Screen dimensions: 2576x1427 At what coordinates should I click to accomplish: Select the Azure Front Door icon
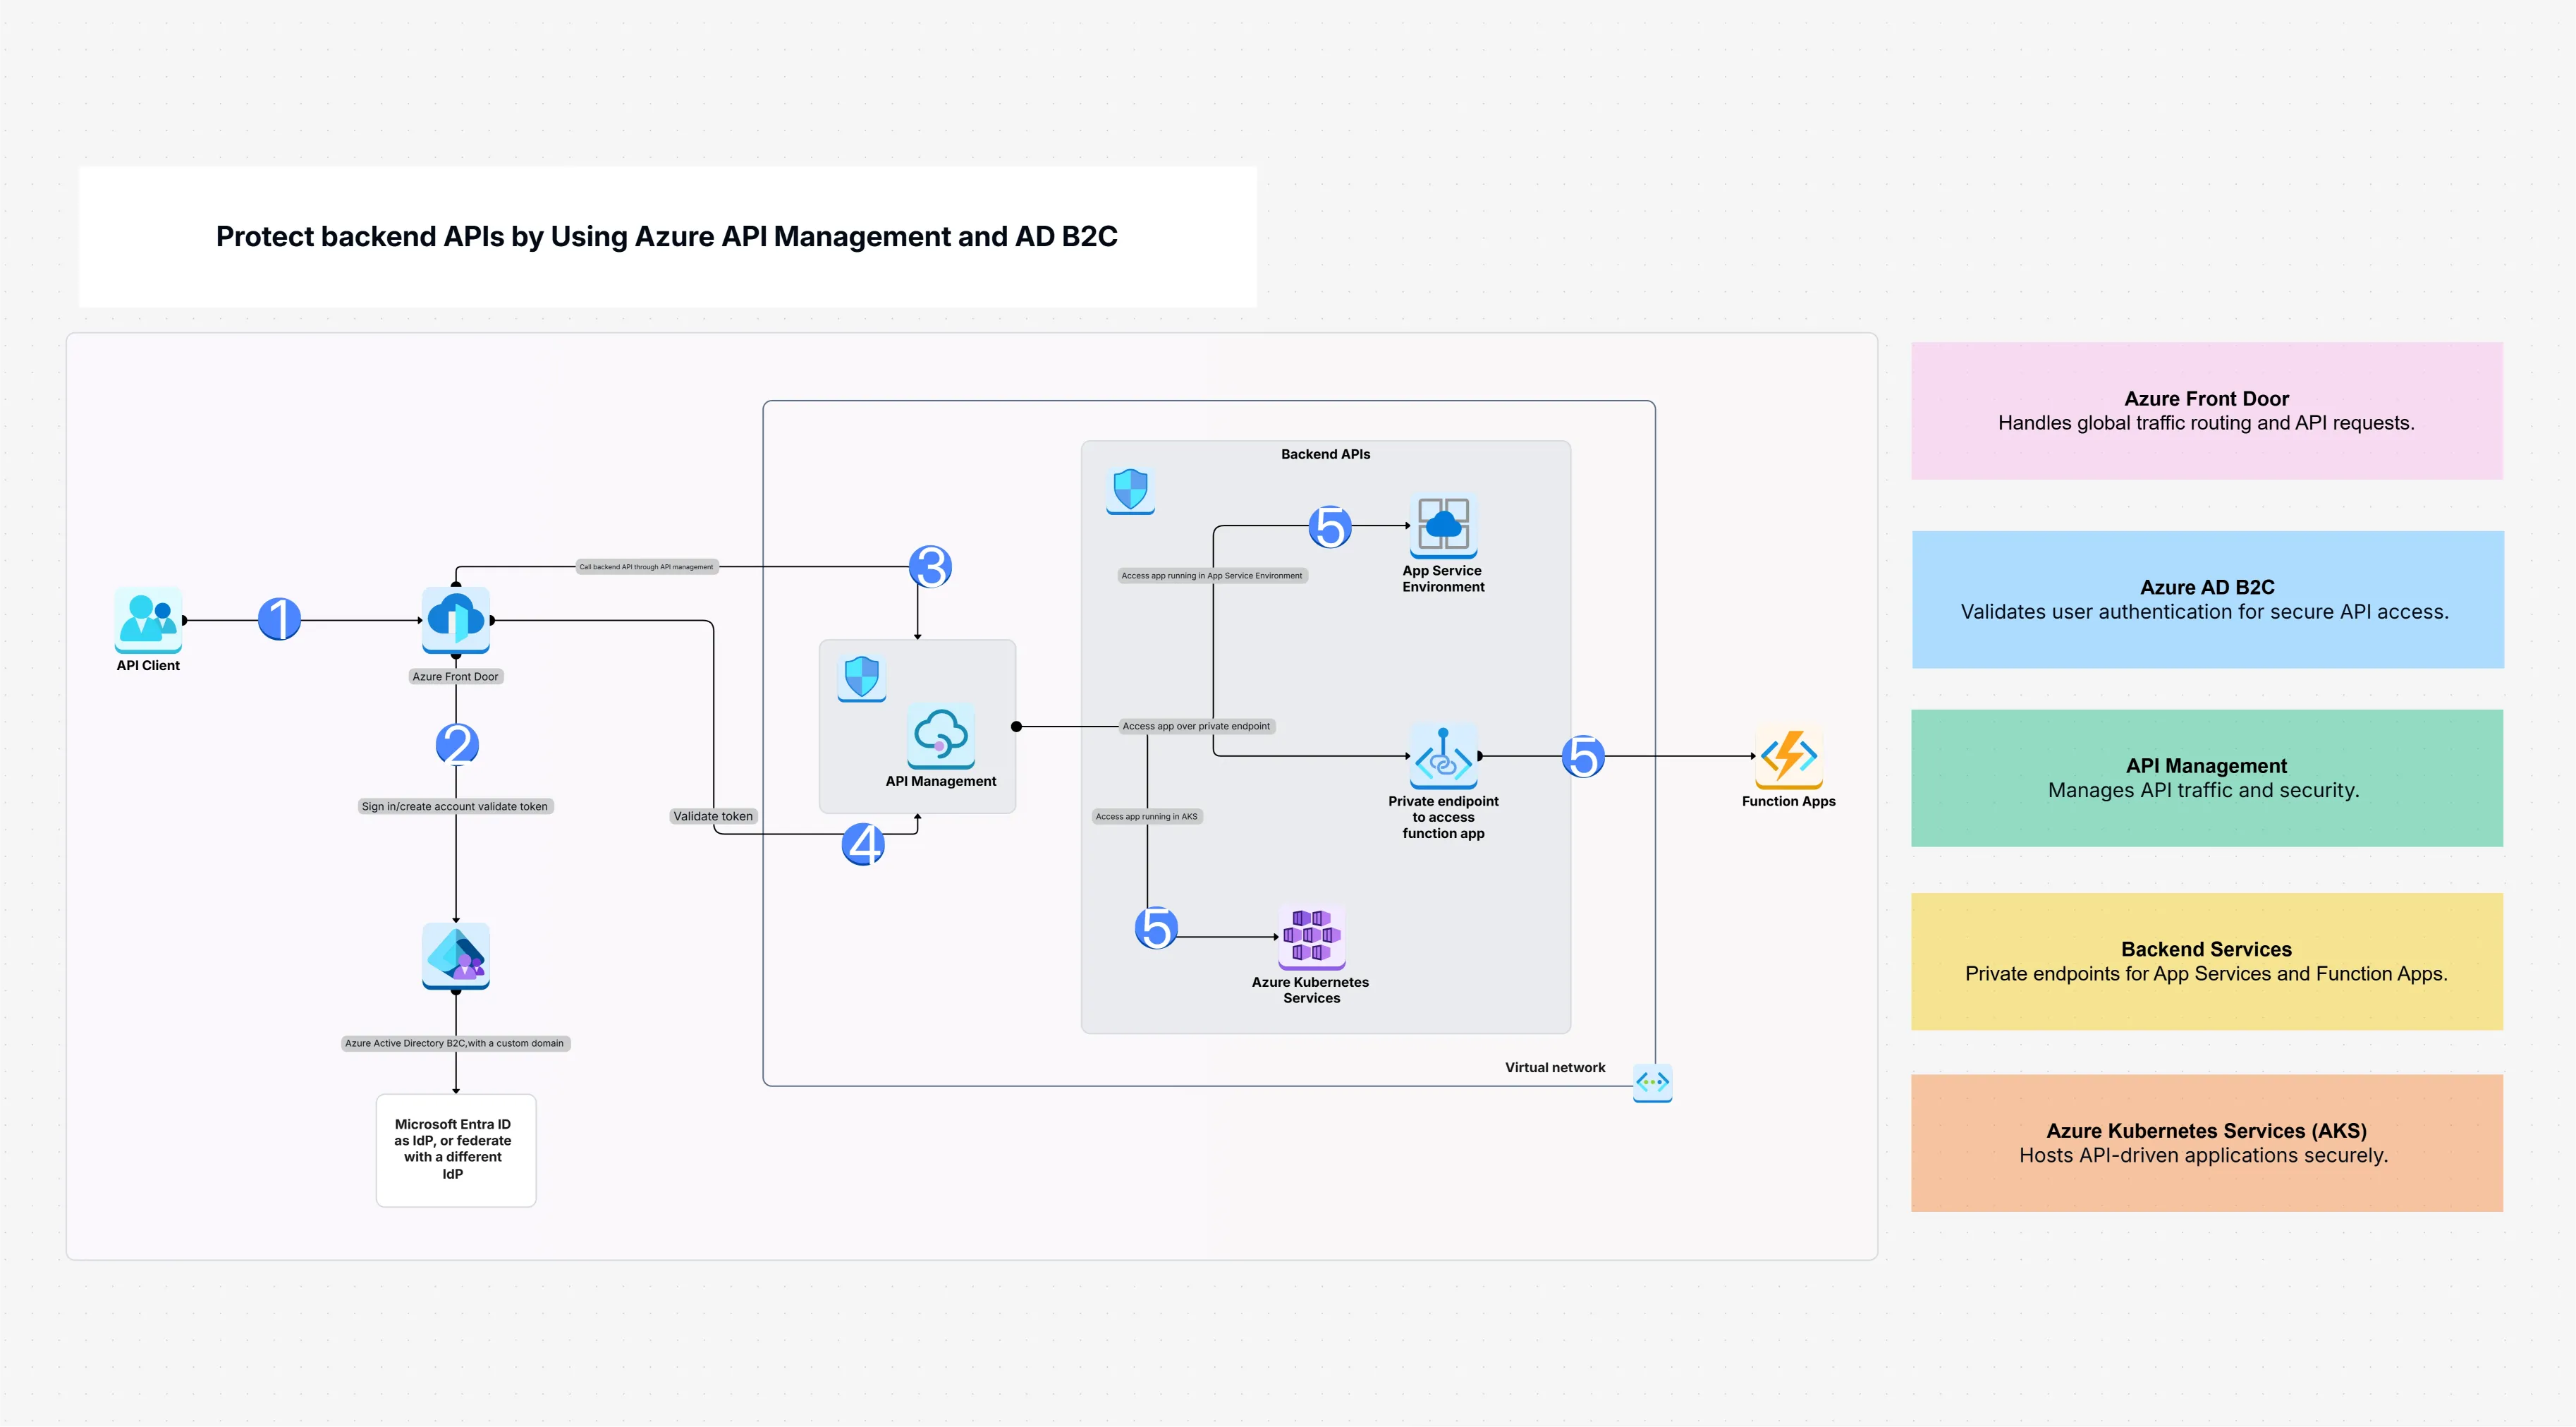(456, 620)
